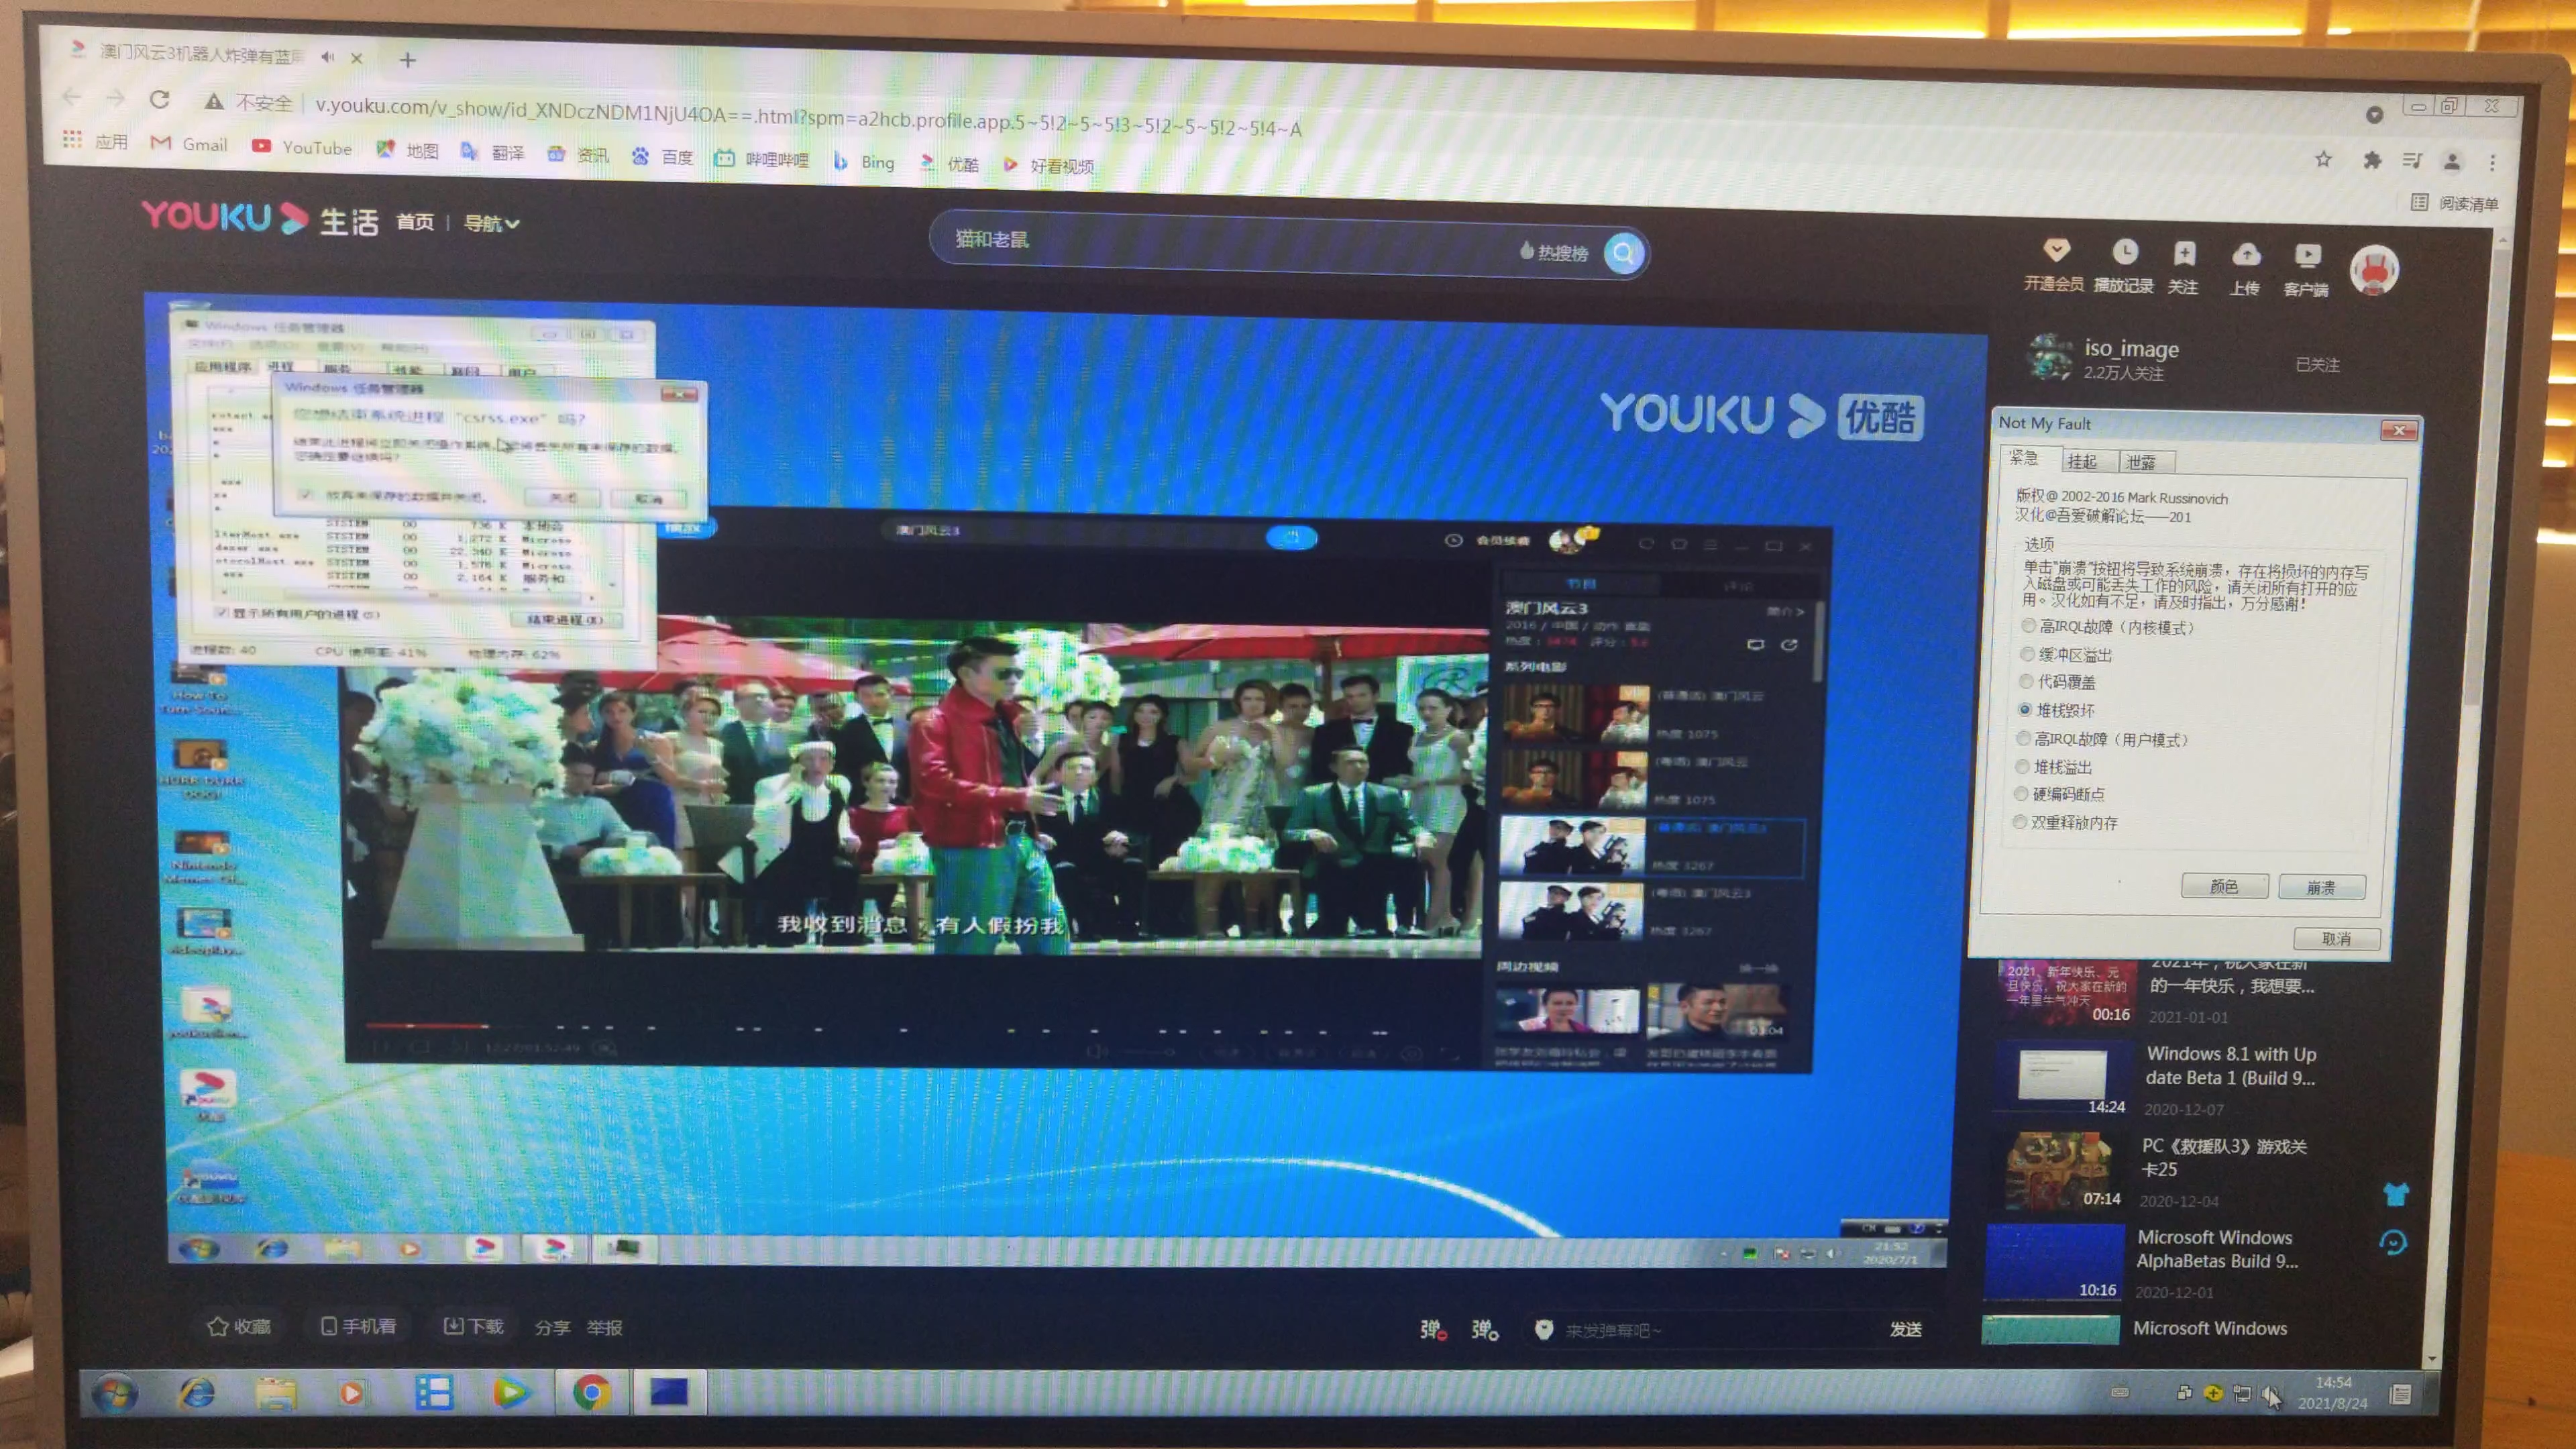This screenshot has height=1449, width=2576.
Task: Expand the 导航 navigation dropdown
Action: (x=491, y=224)
